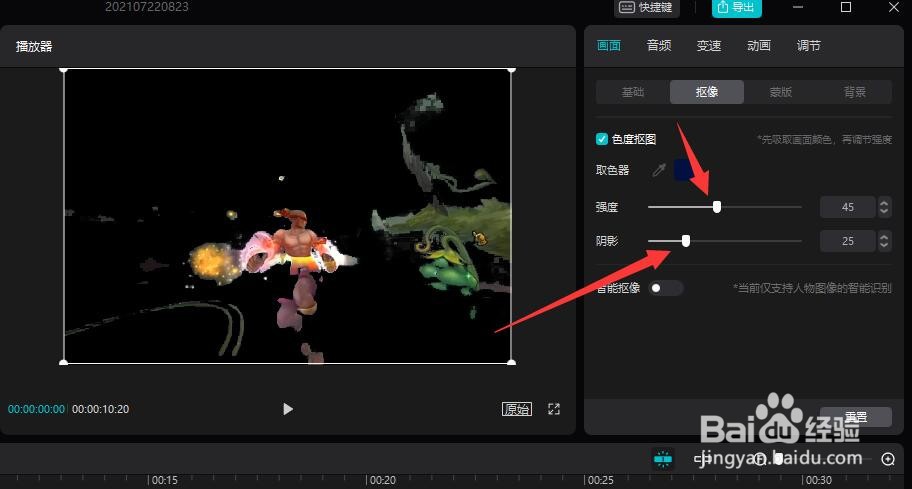
Task: Select the 蒙版 mask sub-tab
Action: click(781, 92)
